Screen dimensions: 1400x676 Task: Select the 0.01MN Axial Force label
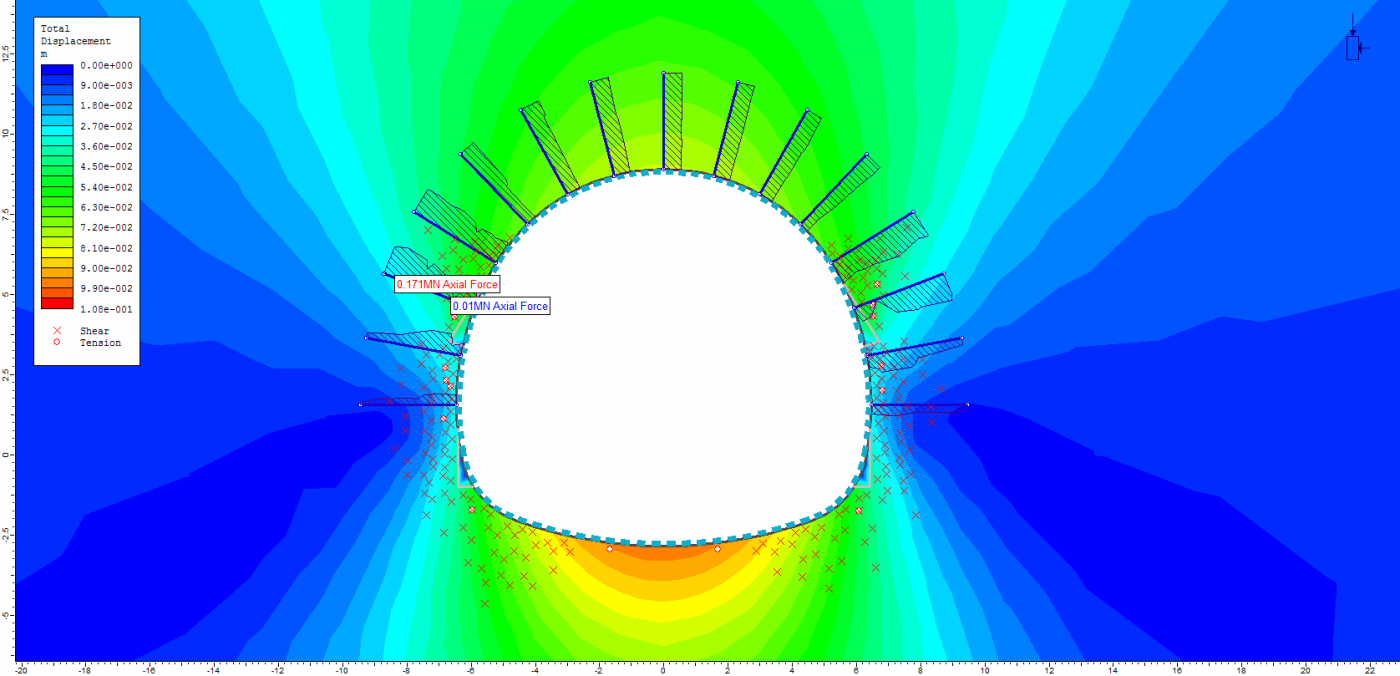pos(500,306)
